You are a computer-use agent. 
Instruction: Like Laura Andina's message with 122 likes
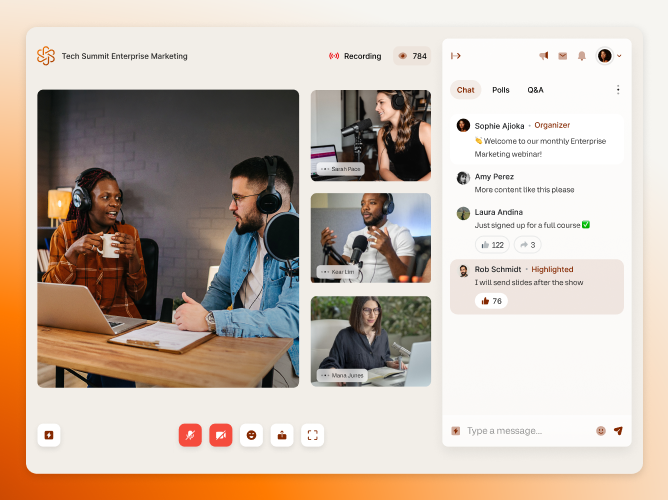[492, 245]
